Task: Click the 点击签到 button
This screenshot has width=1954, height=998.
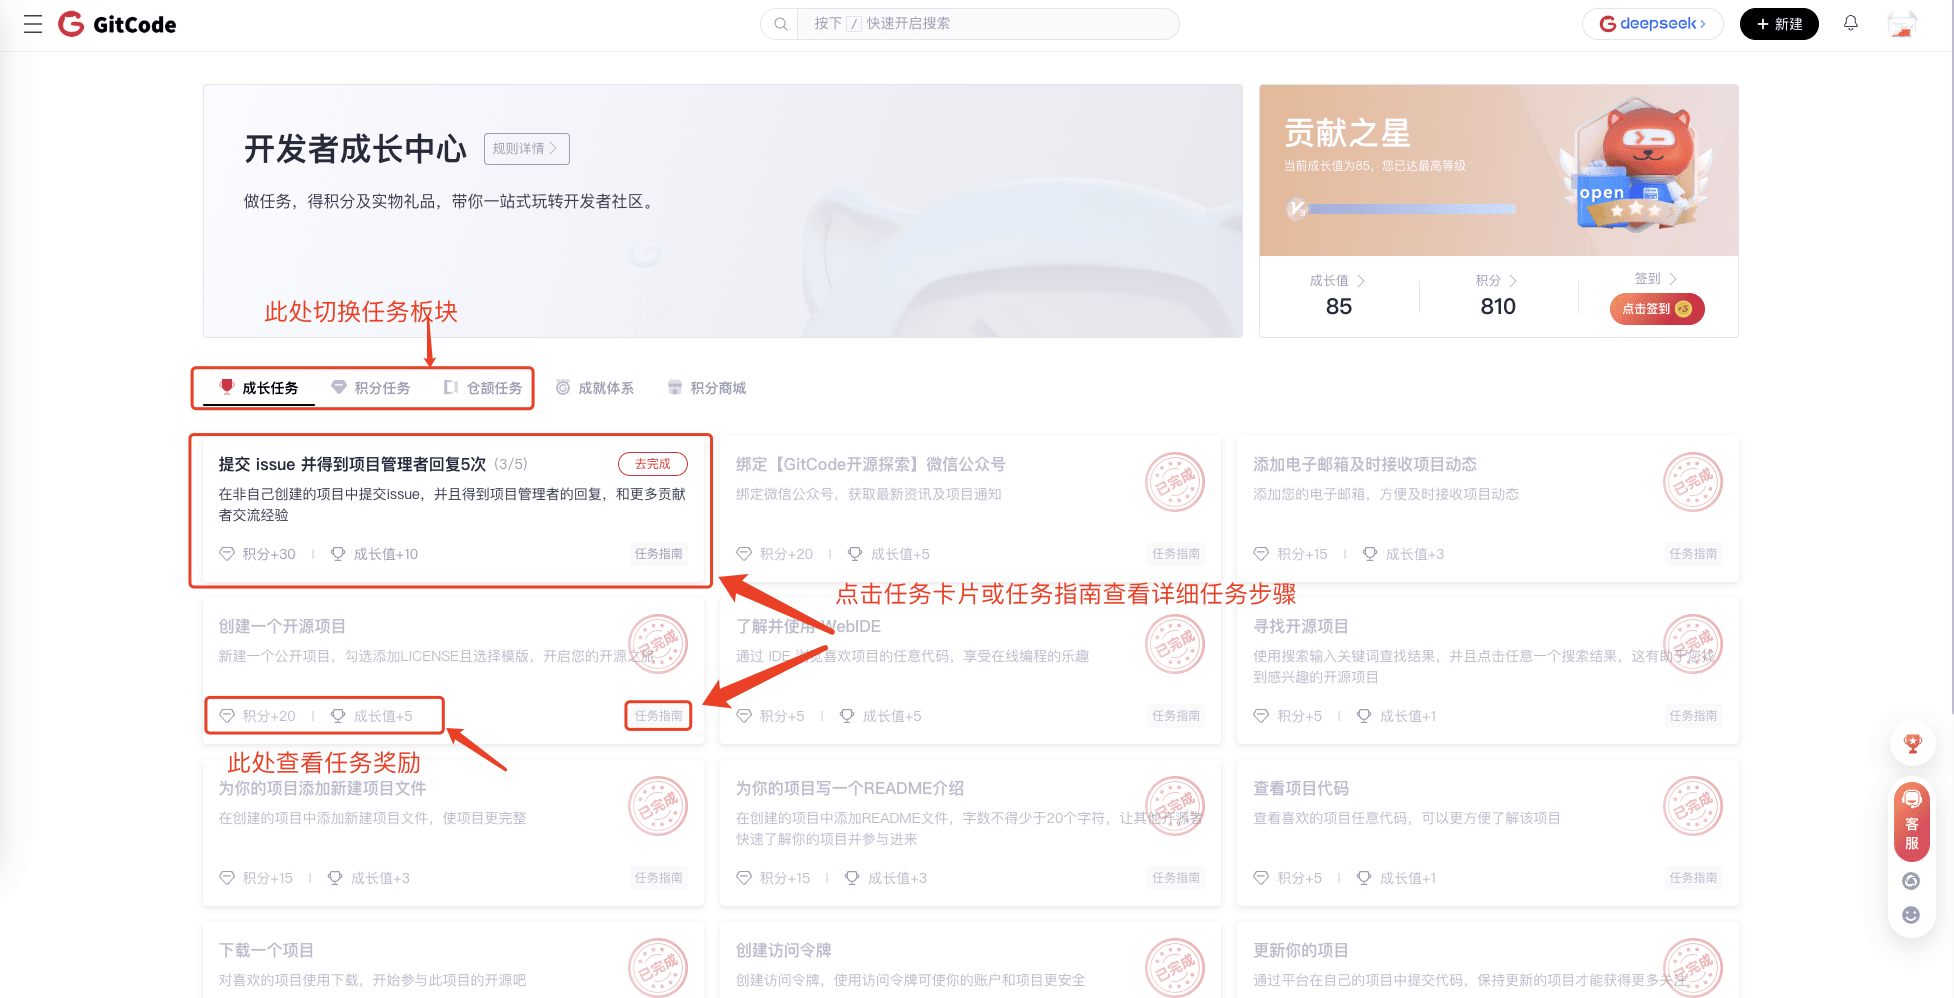Action: 1656,309
